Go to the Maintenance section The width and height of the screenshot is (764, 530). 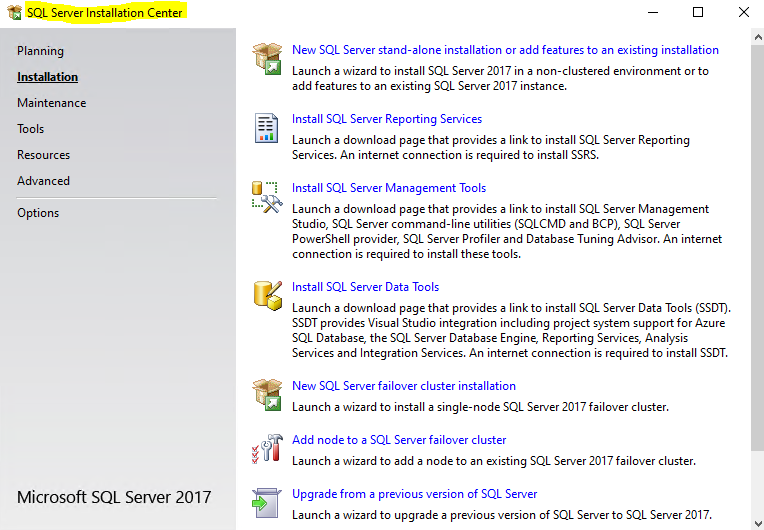(51, 103)
